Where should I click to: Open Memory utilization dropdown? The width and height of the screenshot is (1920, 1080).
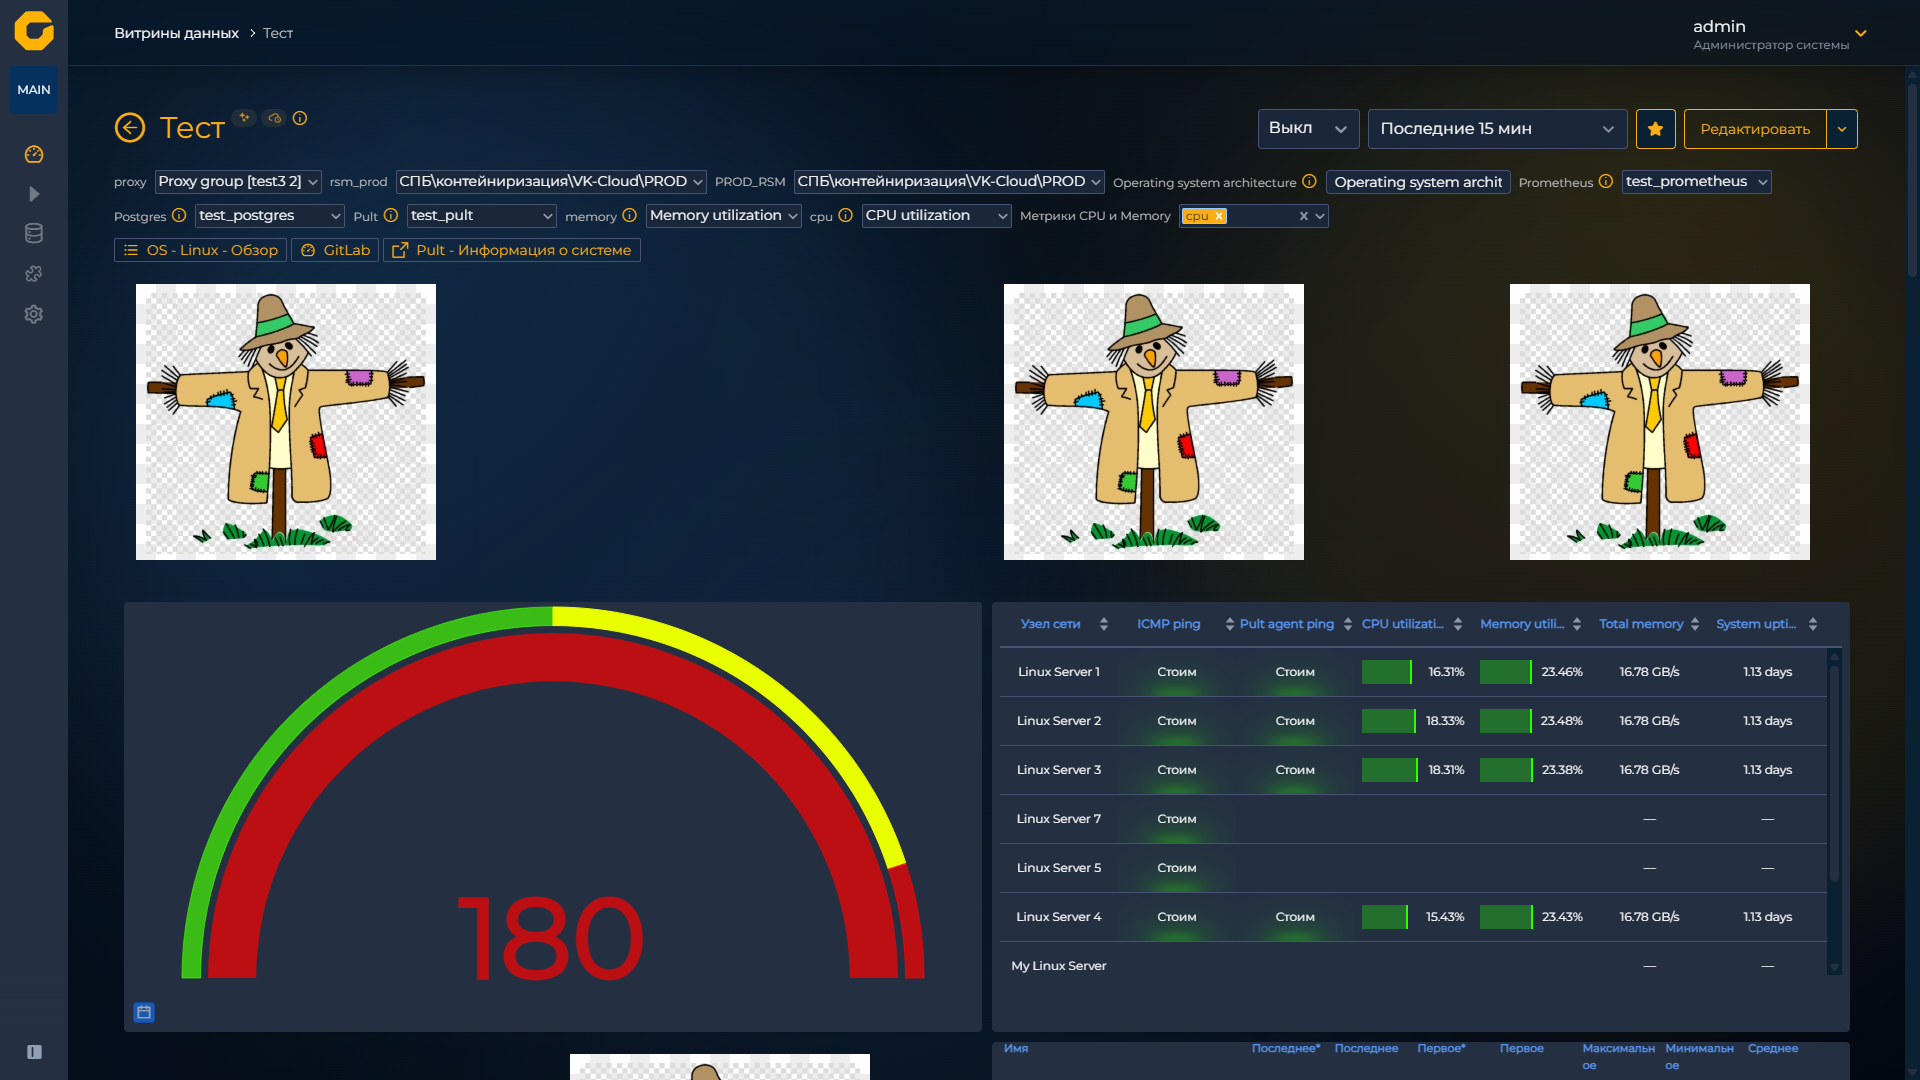pyautogui.click(x=724, y=216)
